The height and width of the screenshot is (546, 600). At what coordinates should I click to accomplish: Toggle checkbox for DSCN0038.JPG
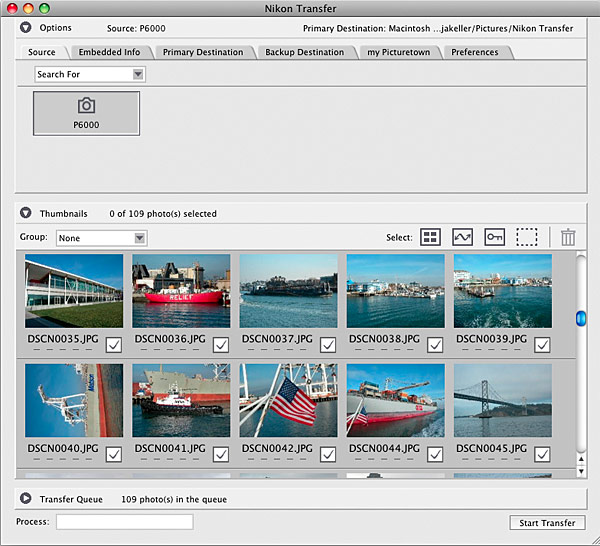(435, 345)
